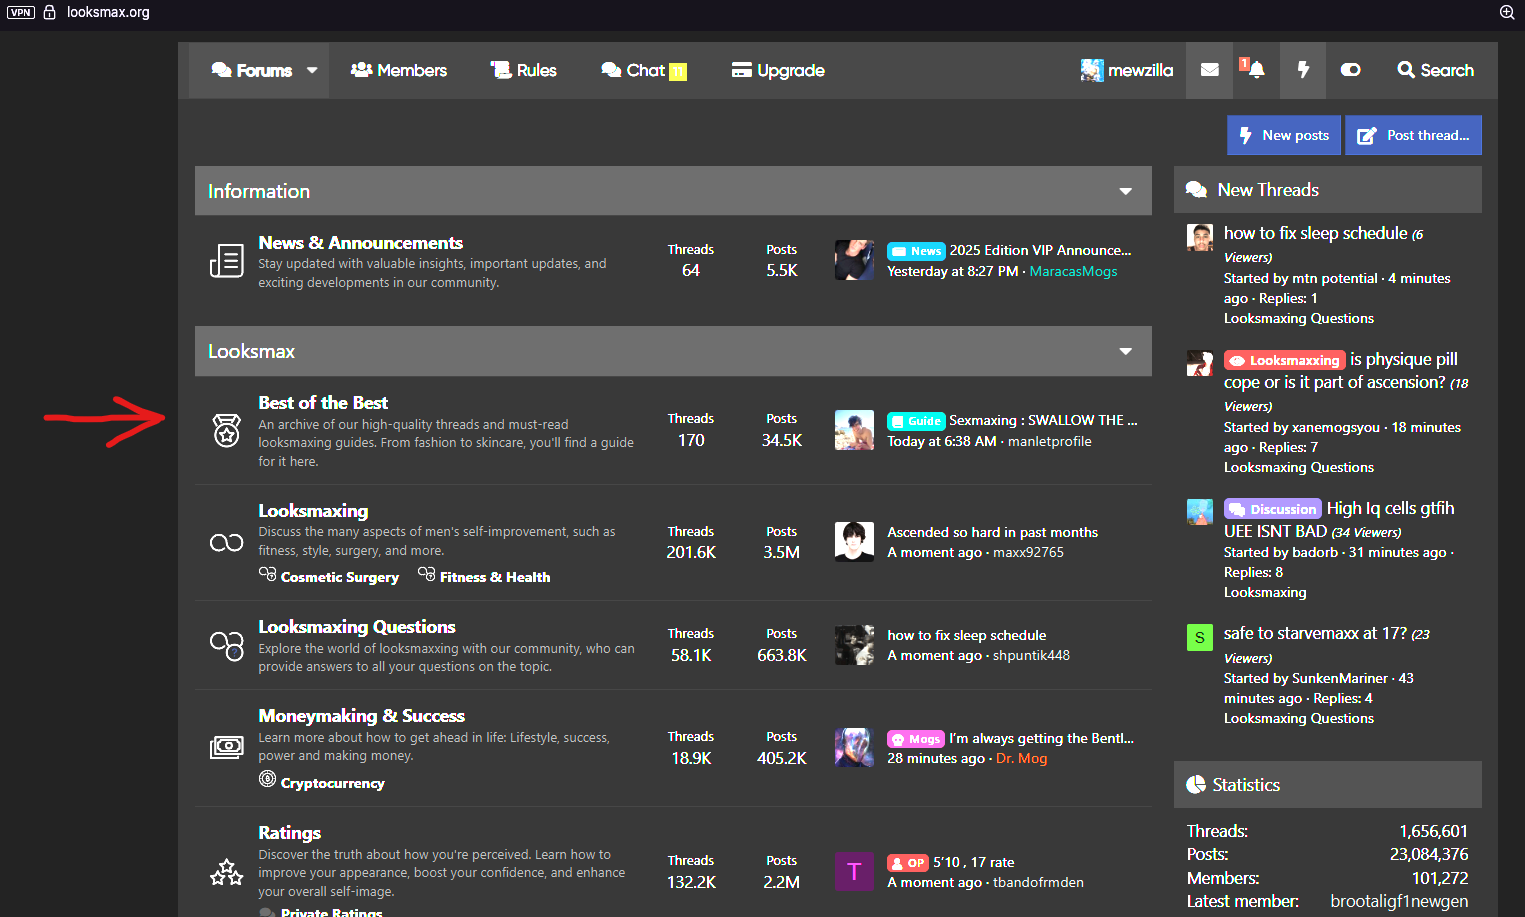Click the mewzilla user avatar

pos(1092,70)
